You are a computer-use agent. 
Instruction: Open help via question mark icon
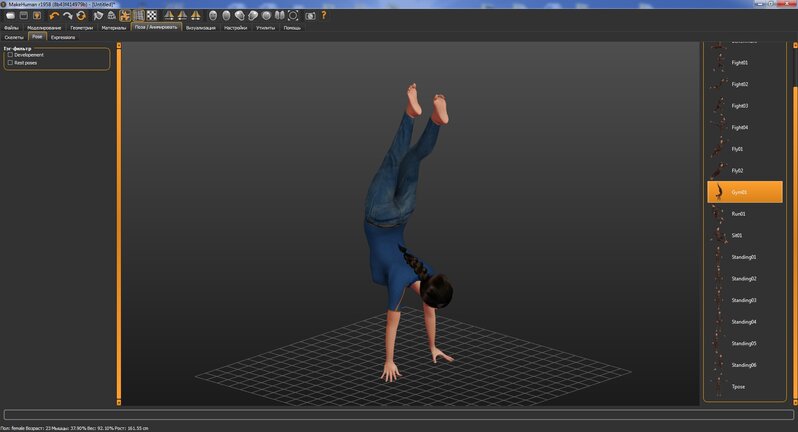click(x=324, y=16)
